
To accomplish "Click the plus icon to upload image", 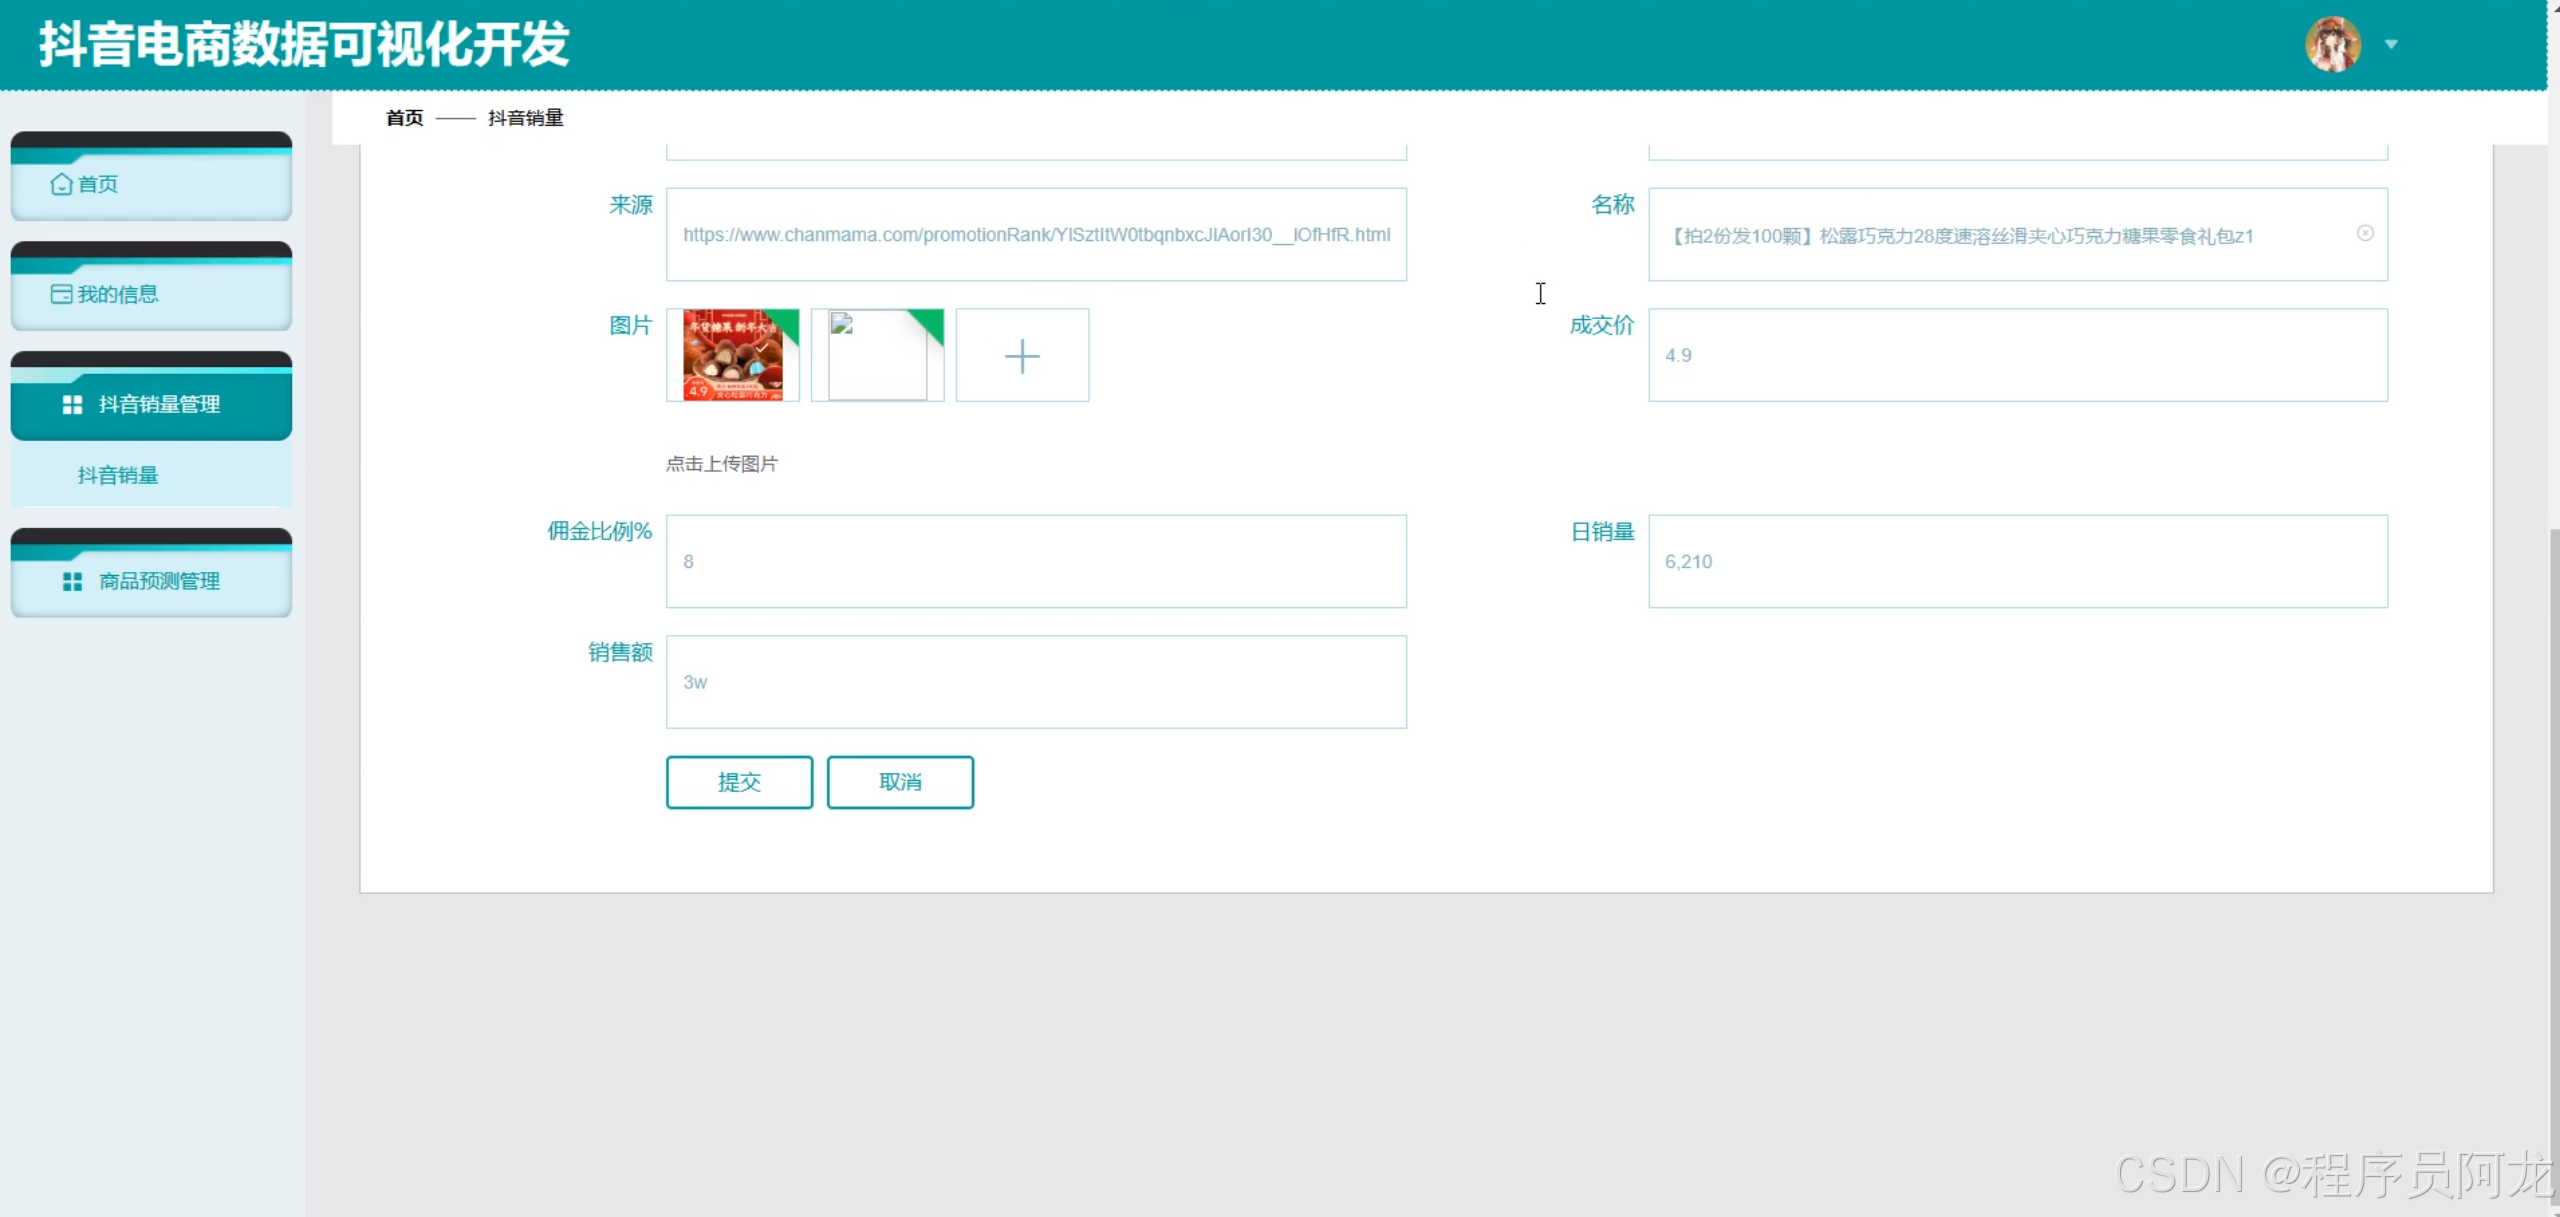I will click(x=1022, y=356).
